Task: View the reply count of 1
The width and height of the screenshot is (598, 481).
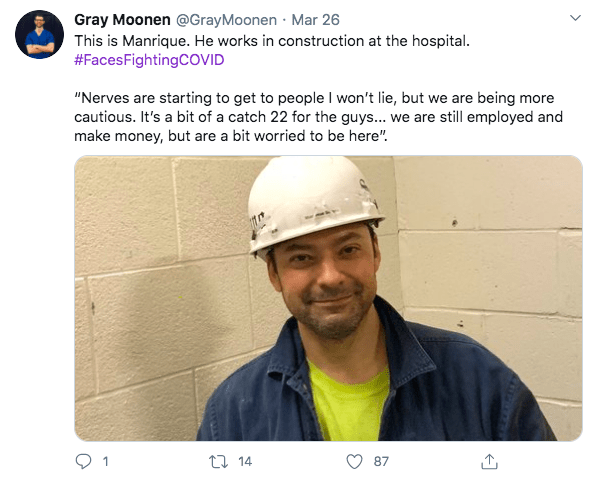Action: click(106, 462)
